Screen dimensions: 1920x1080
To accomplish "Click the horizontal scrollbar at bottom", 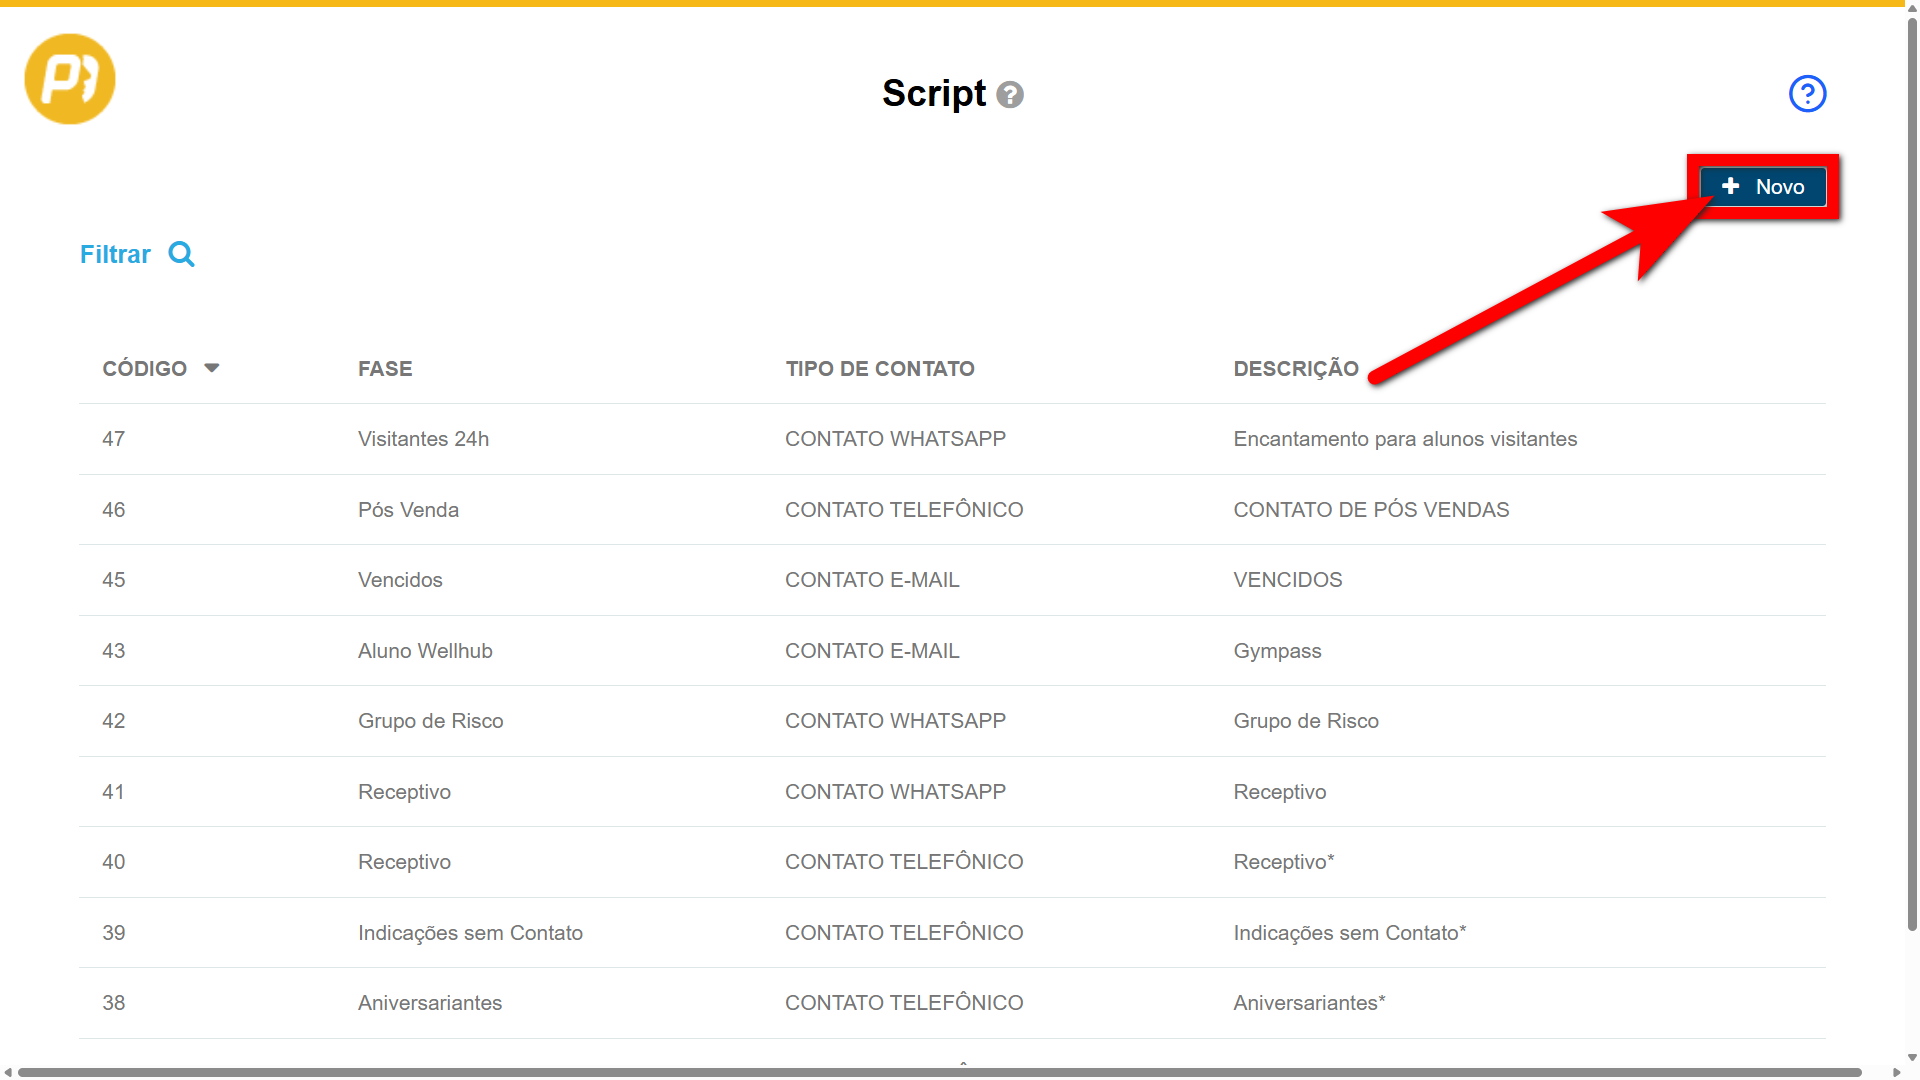I will tap(940, 1072).
